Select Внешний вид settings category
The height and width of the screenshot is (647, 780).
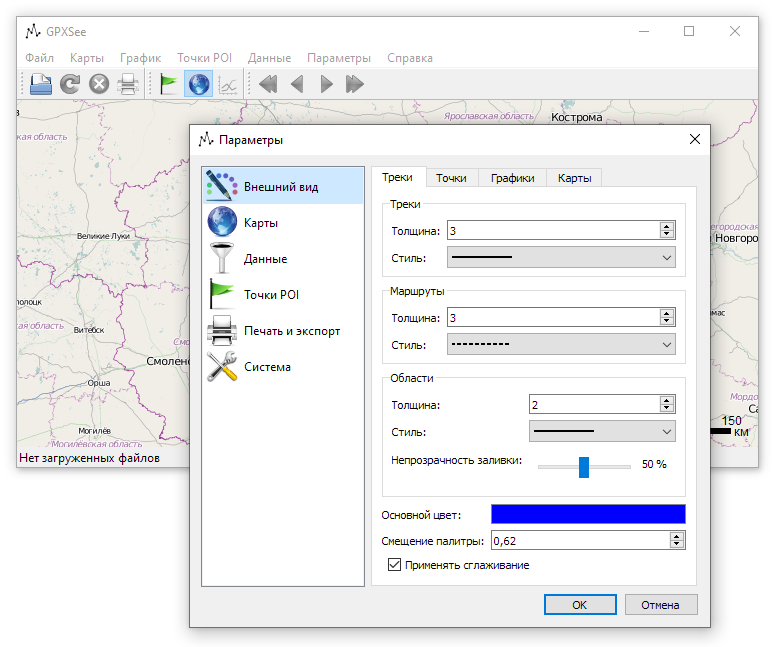[283, 186]
